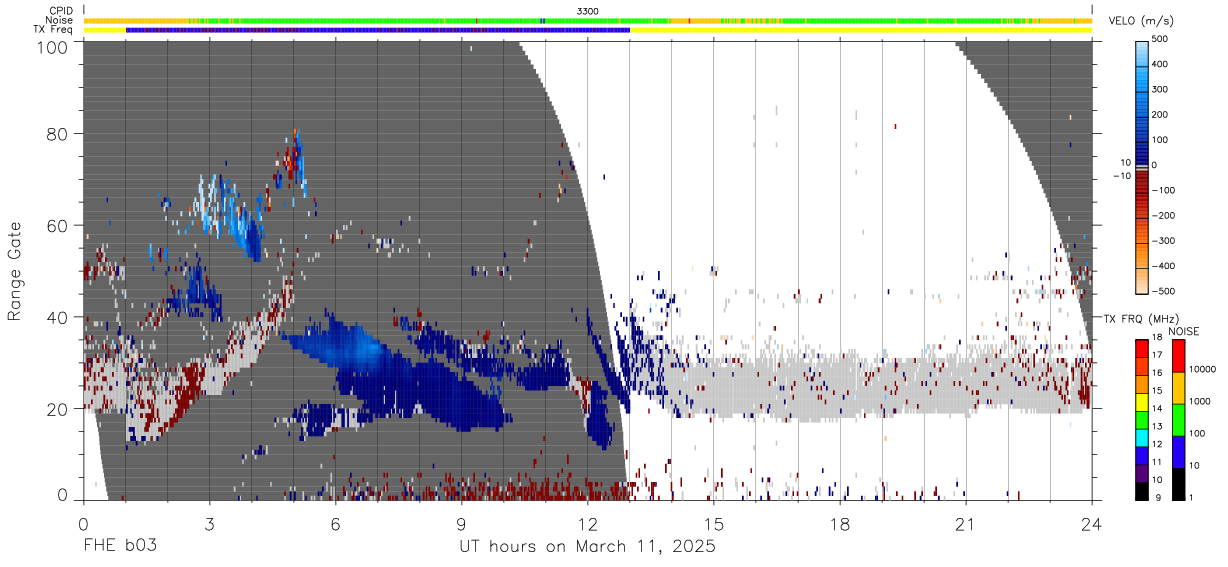The height and width of the screenshot is (567, 1228).
Task: Select the TX Freq strip above the plot
Action: 587,30
